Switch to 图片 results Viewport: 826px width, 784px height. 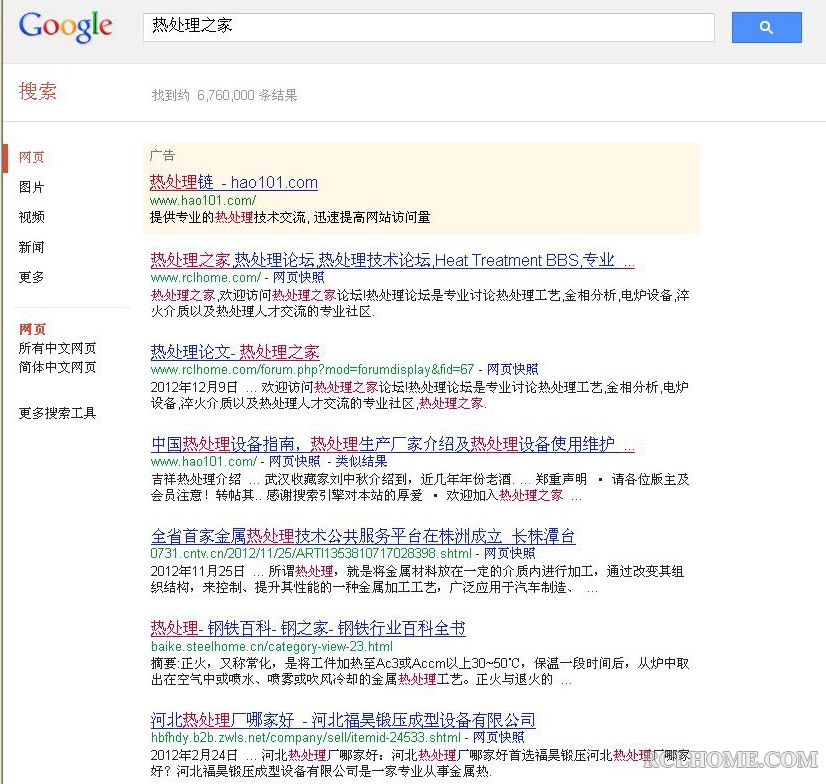tap(32, 187)
